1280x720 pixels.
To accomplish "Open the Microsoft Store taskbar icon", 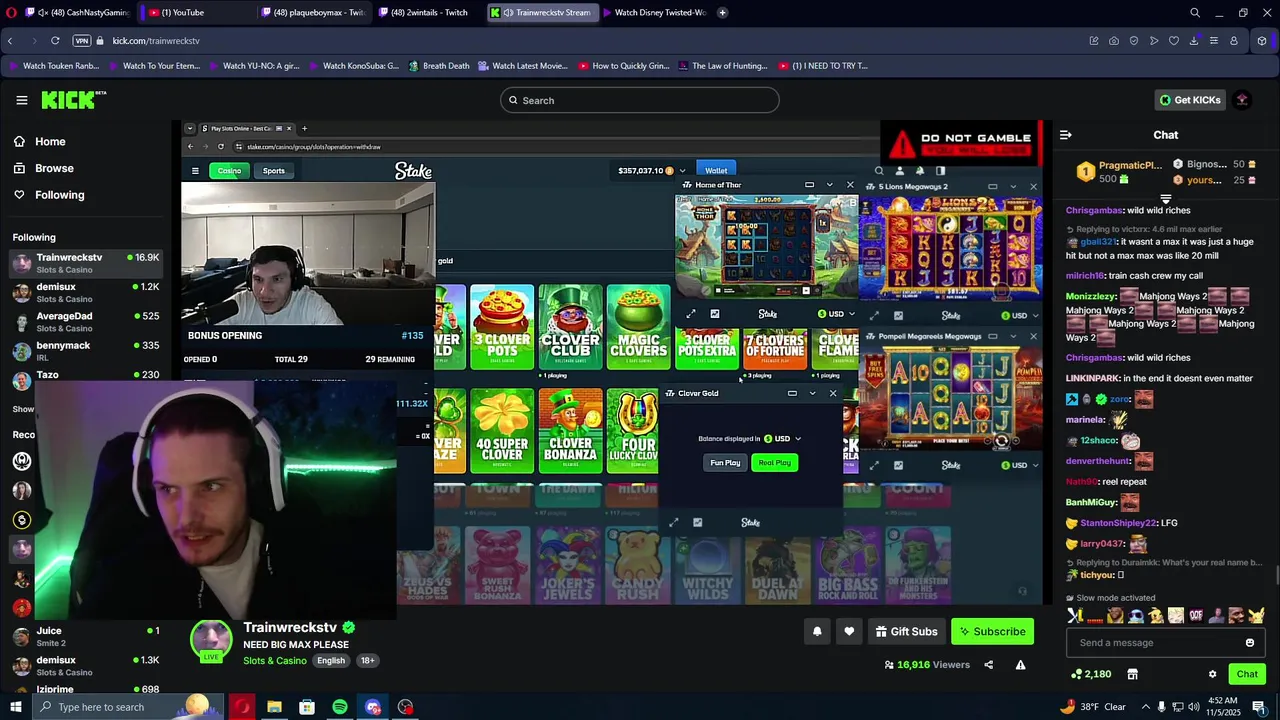I will tap(307, 707).
